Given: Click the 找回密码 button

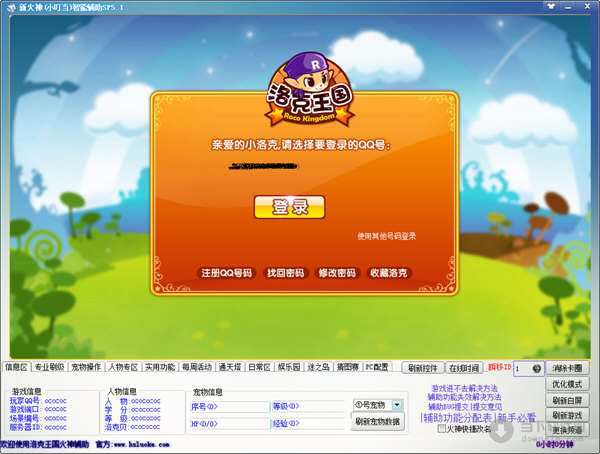Looking at the screenshot, I should coord(285,273).
